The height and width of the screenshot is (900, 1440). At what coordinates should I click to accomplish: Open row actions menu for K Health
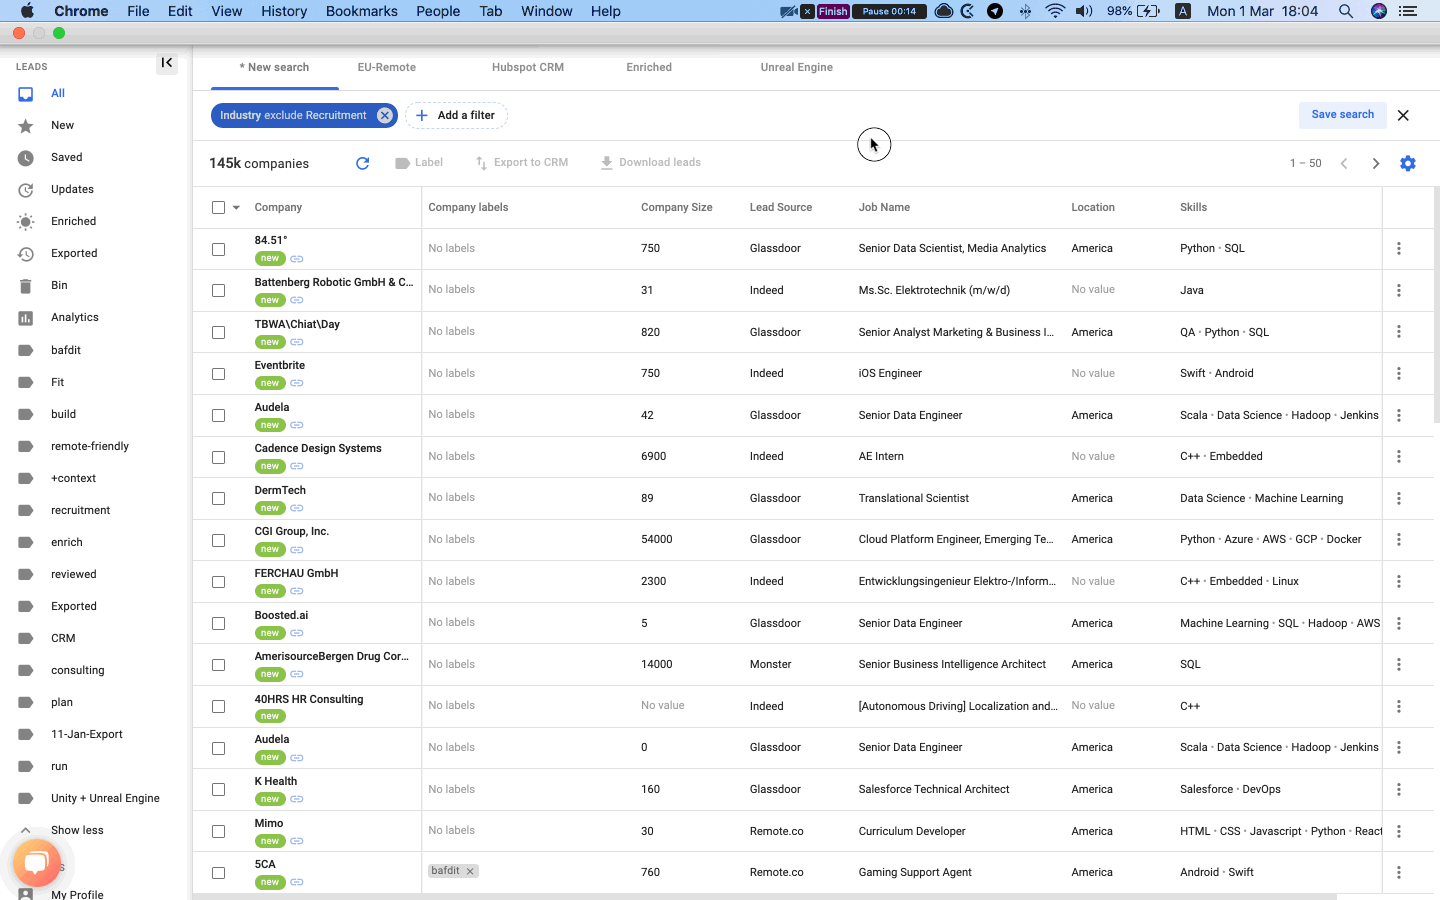coord(1399,790)
